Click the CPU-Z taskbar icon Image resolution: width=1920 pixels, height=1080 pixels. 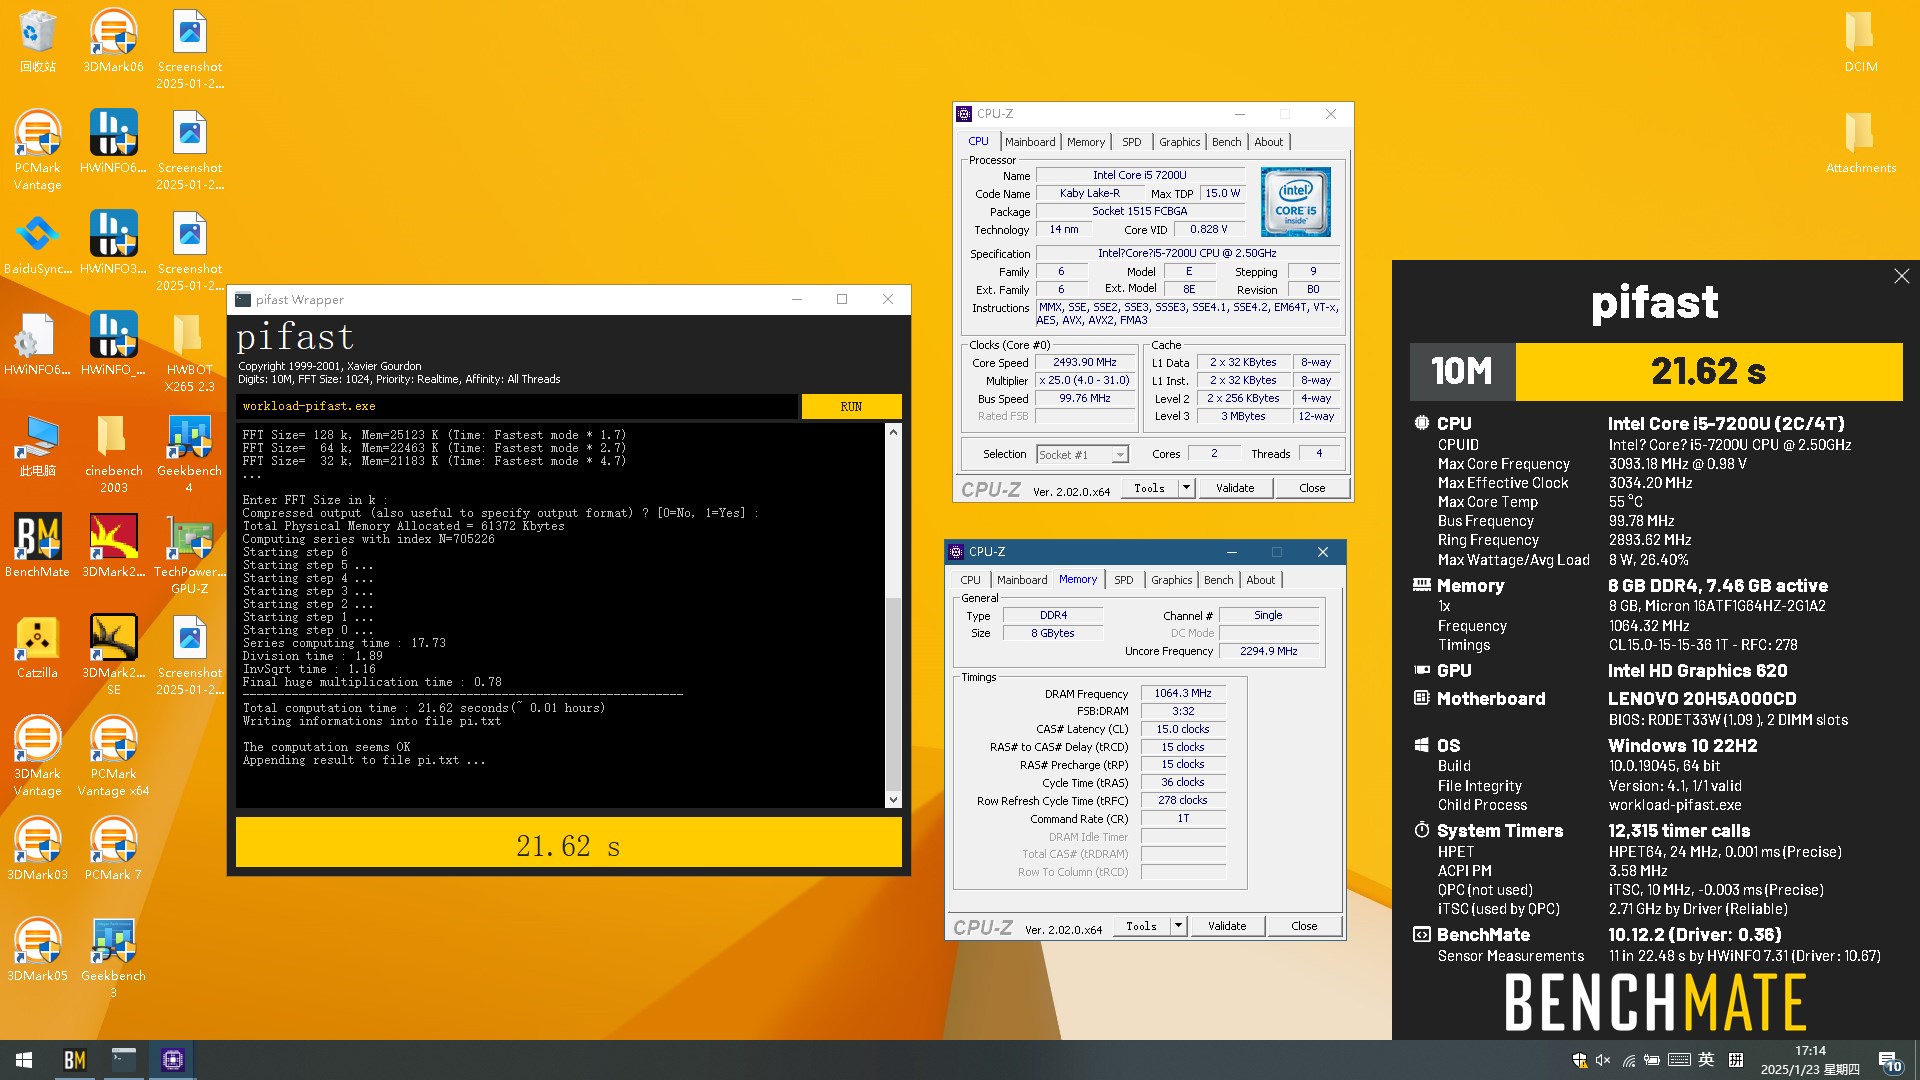pyautogui.click(x=172, y=1059)
